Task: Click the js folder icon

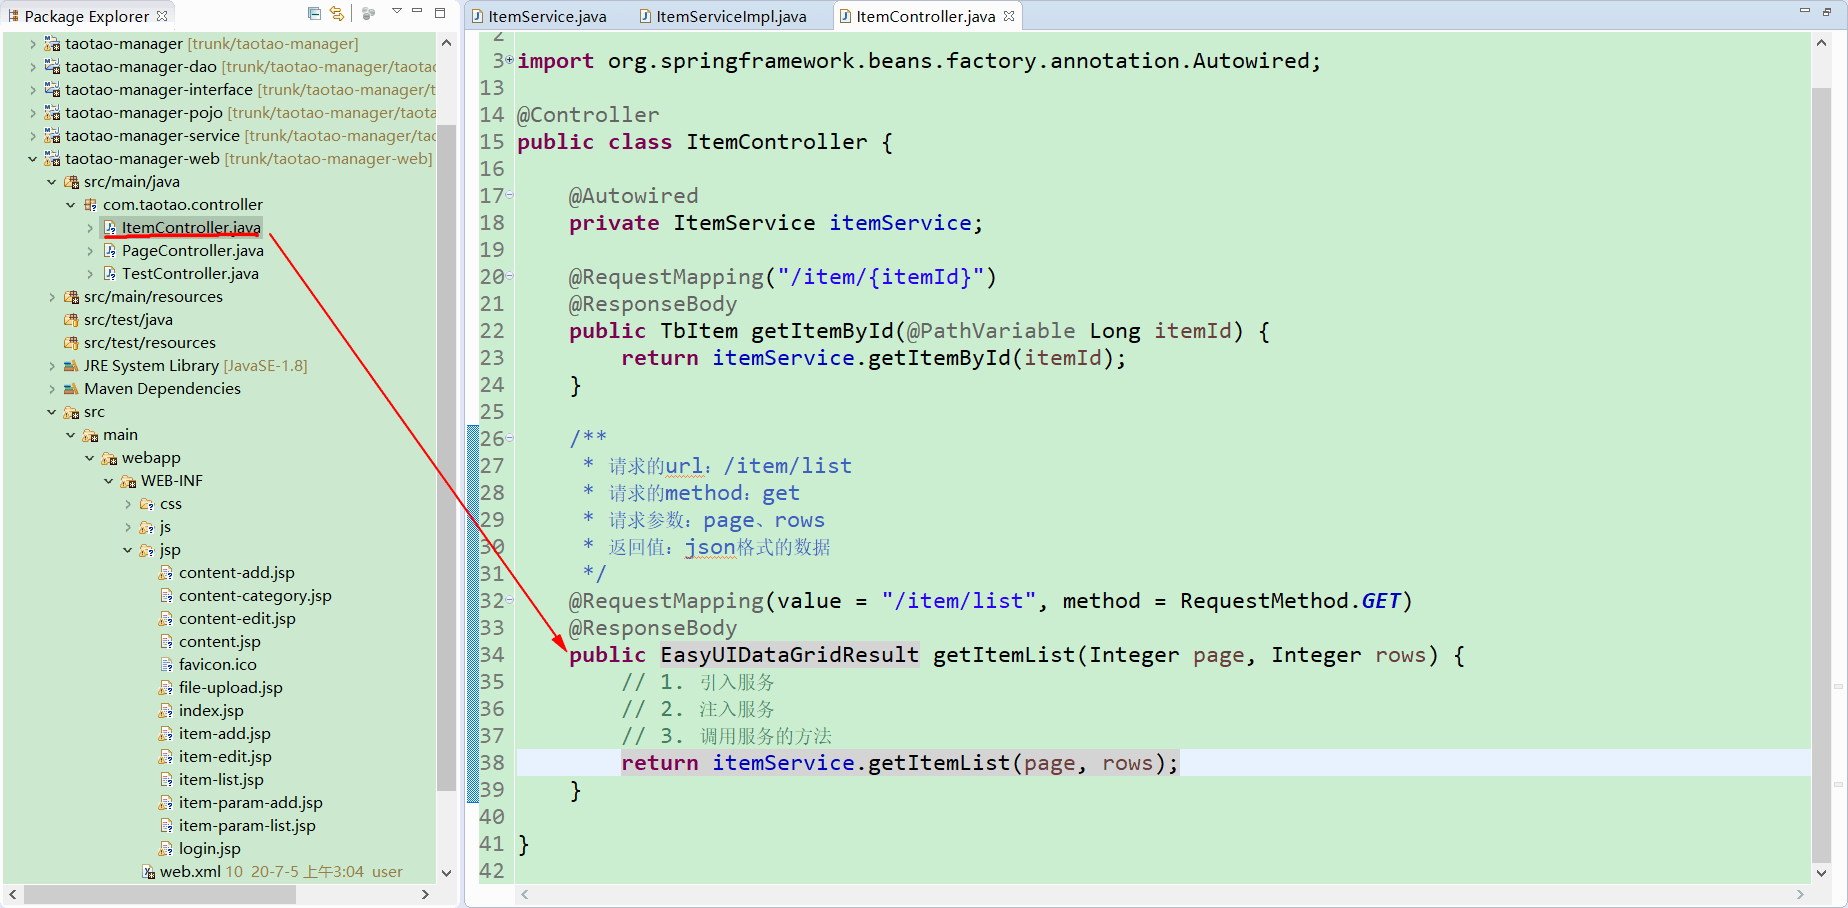Action: tap(147, 527)
